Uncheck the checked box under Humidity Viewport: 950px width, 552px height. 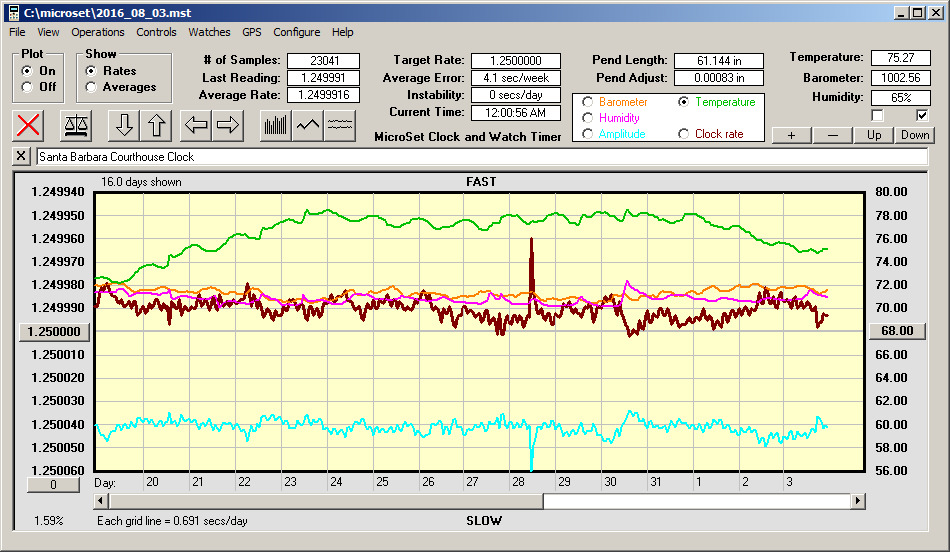923,115
